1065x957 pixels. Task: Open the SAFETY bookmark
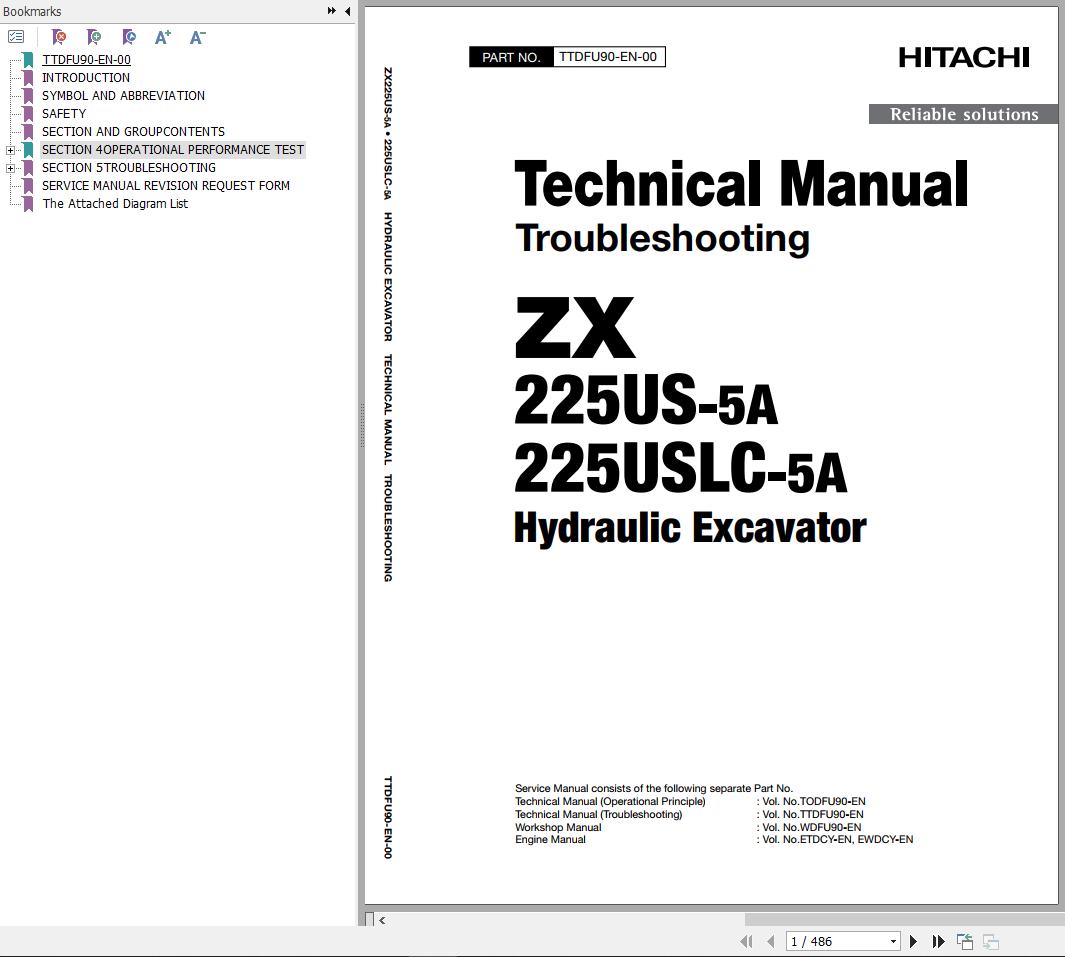tap(64, 113)
